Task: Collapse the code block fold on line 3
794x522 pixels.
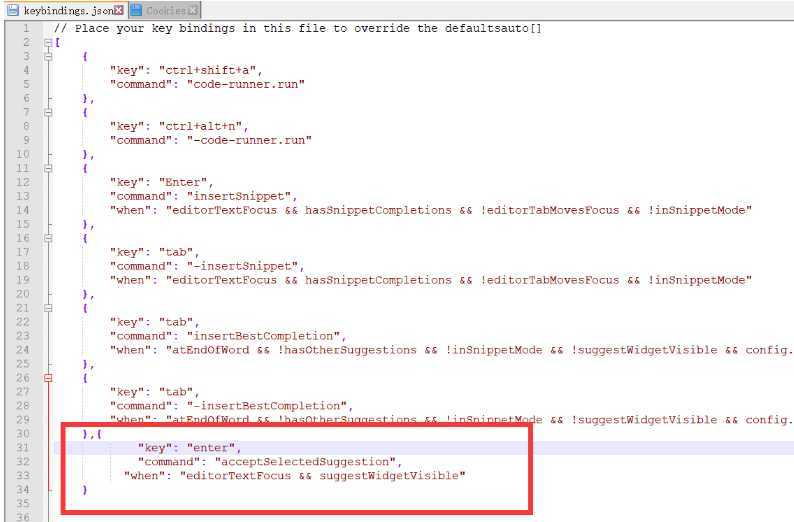Action: tap(48, 57)
